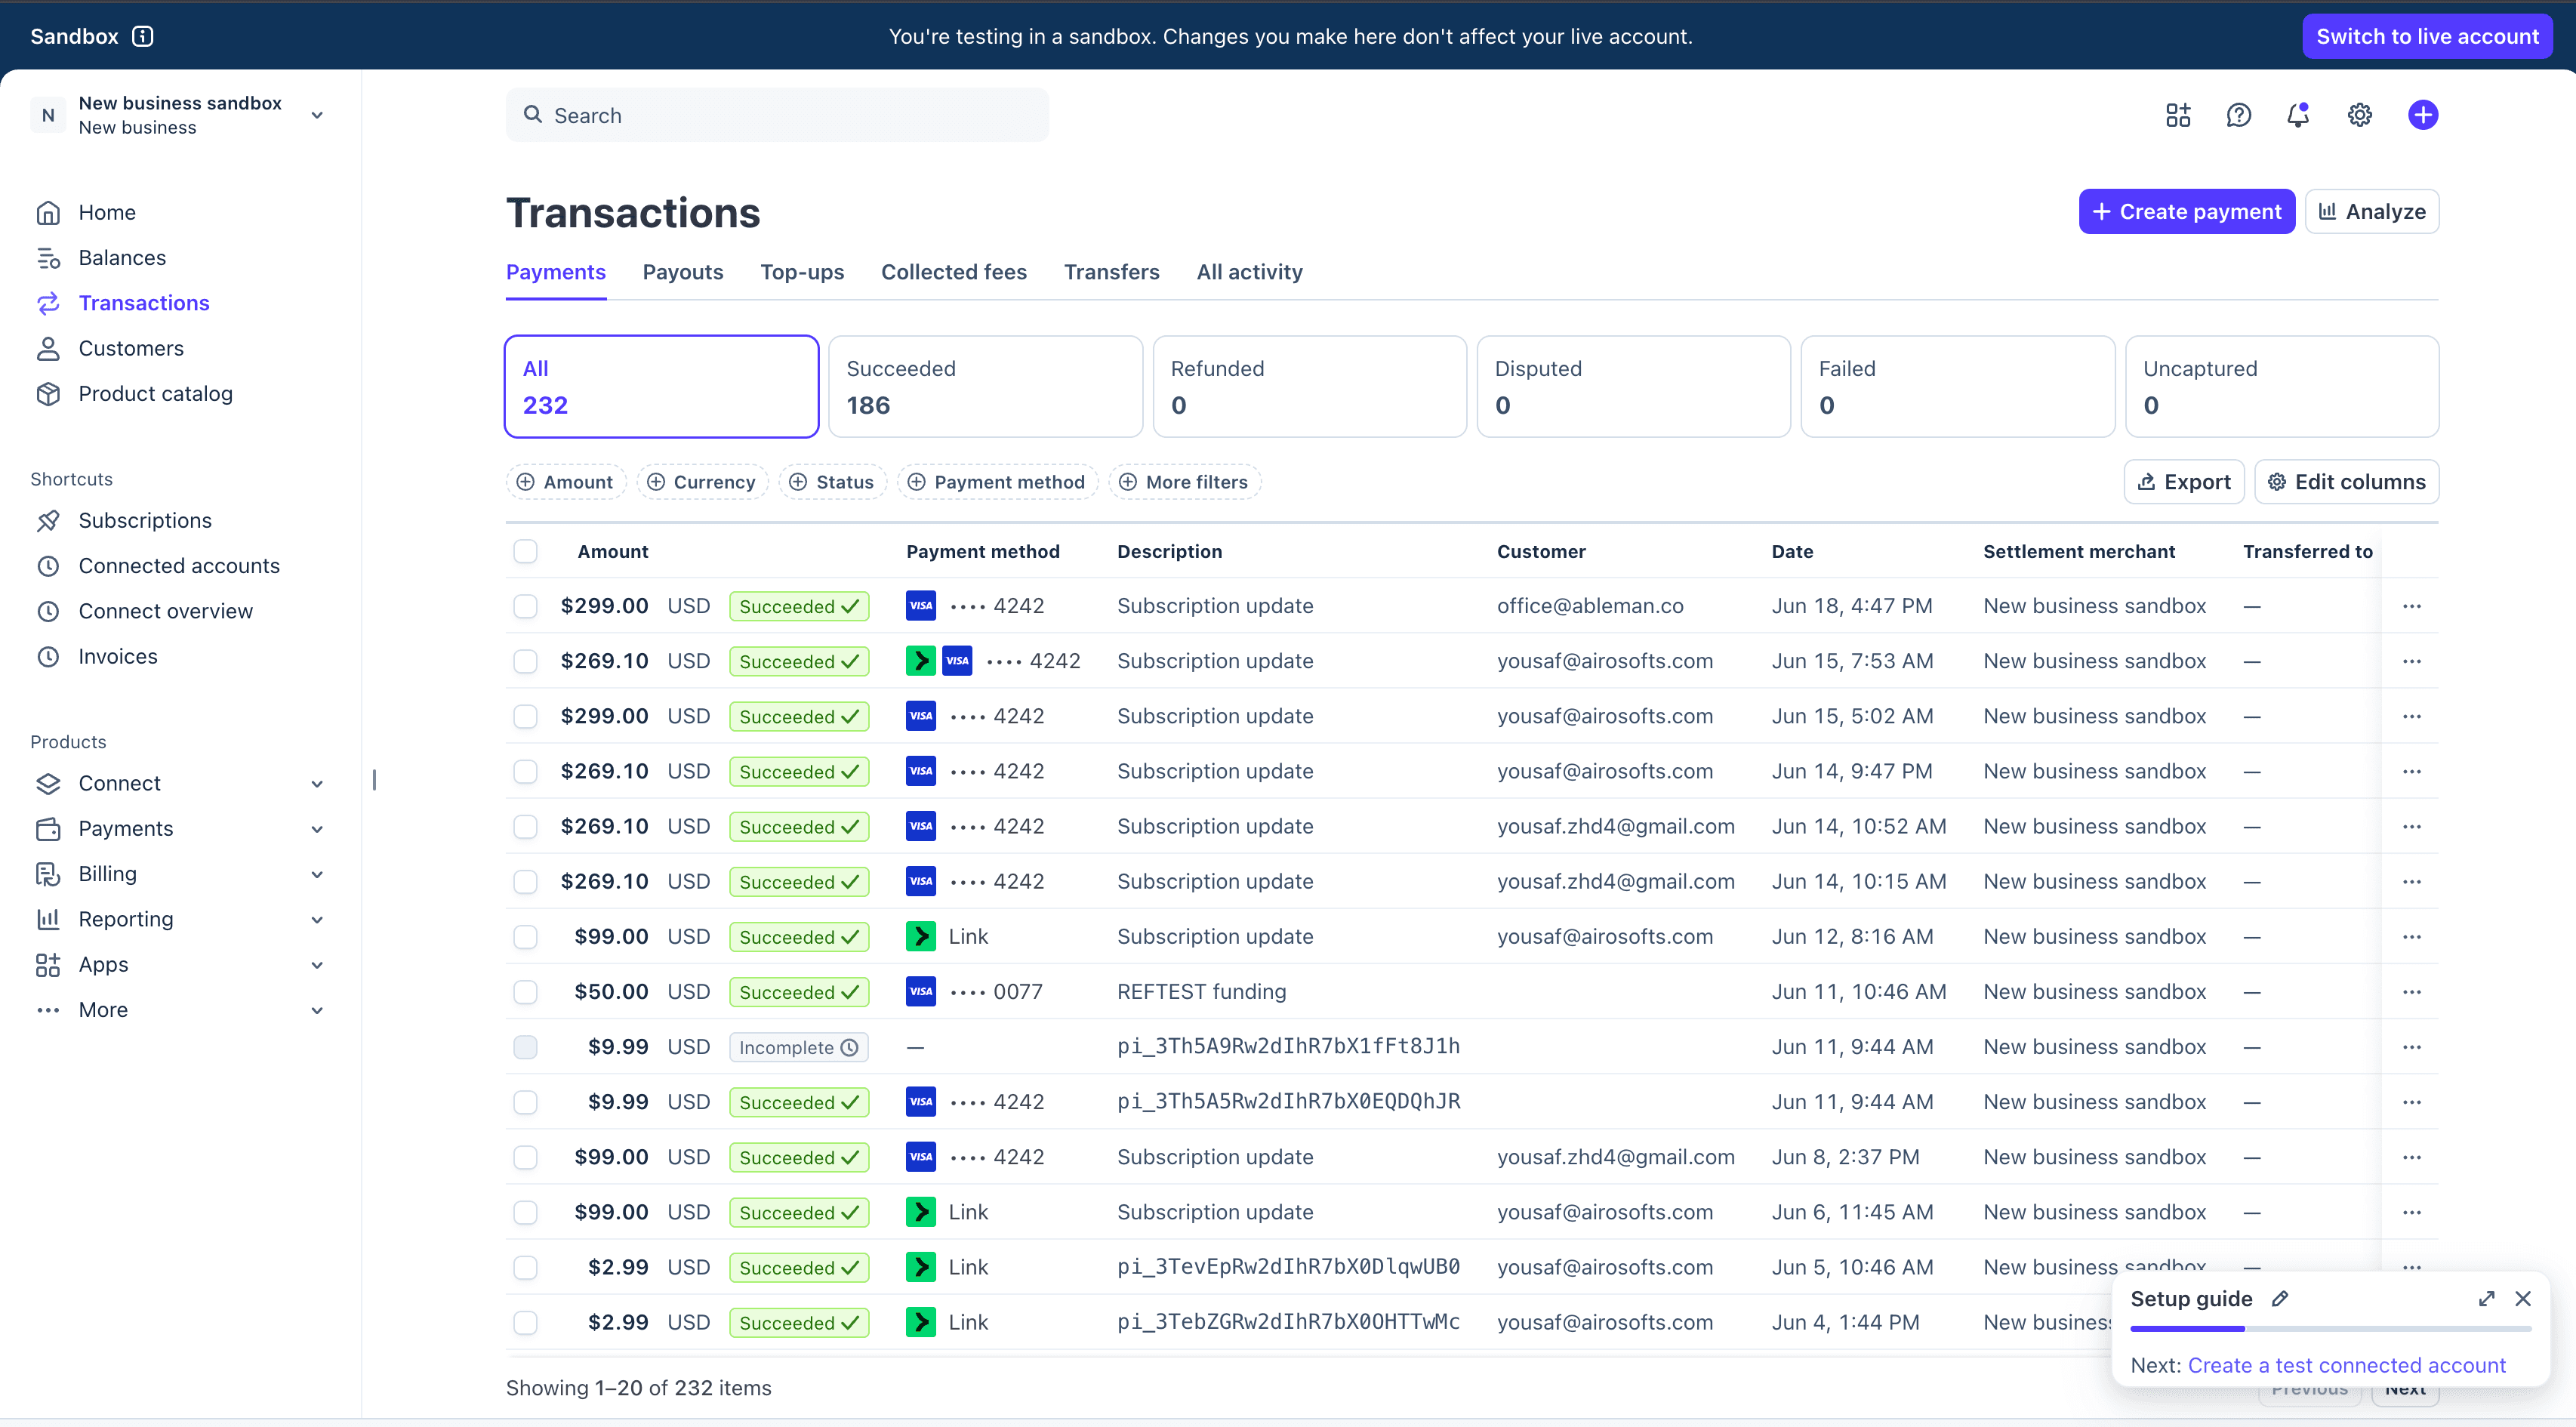Click Link icon in Jun 6 $99.00 row

921,1212
